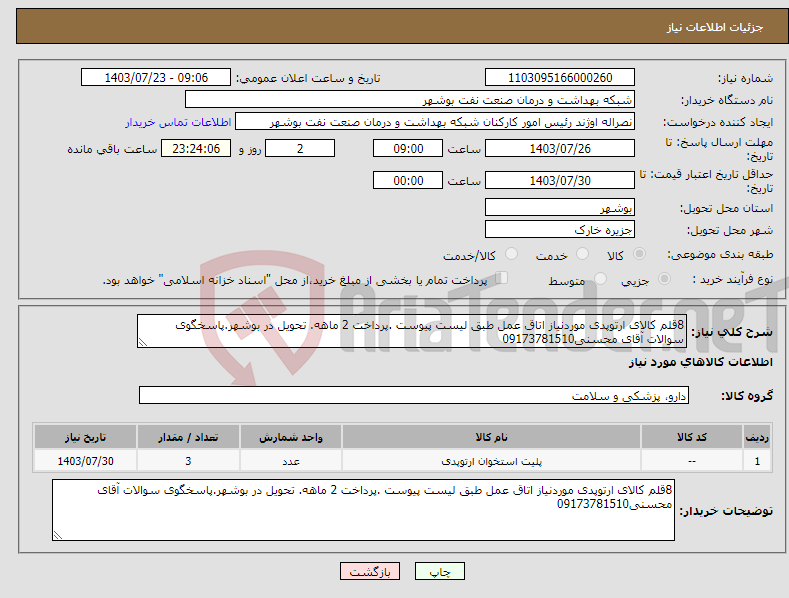This screenshot has height=598, width=789.
Task: Click the price validity time field 00:00
Action: 408,180
